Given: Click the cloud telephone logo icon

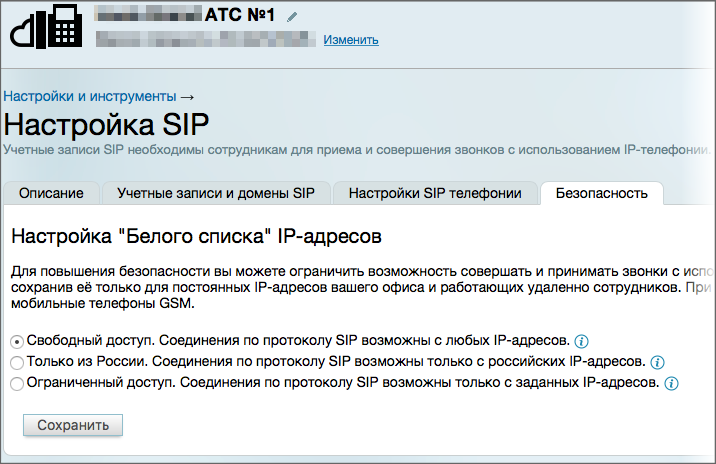Looking at the screenshot, I should pyautogui.click(x=46, y=26).
